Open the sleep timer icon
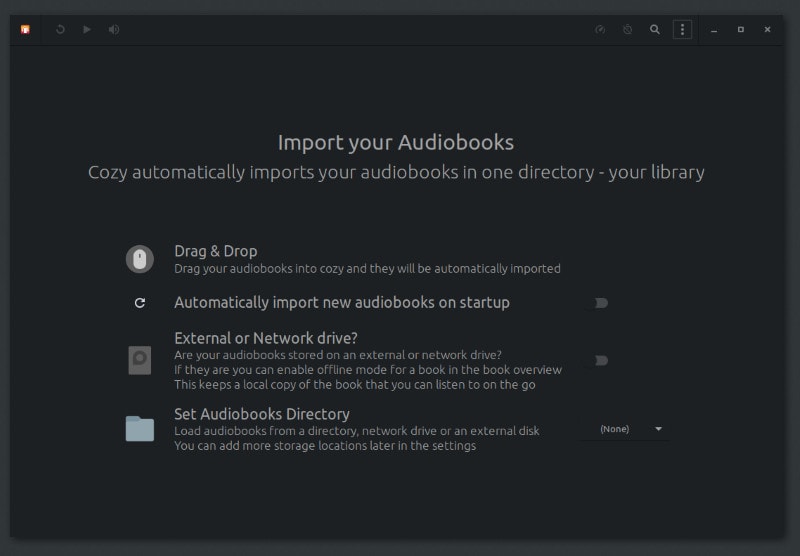Screen dimensions: 800x556 pyautogui.click(x=628, y=30)
